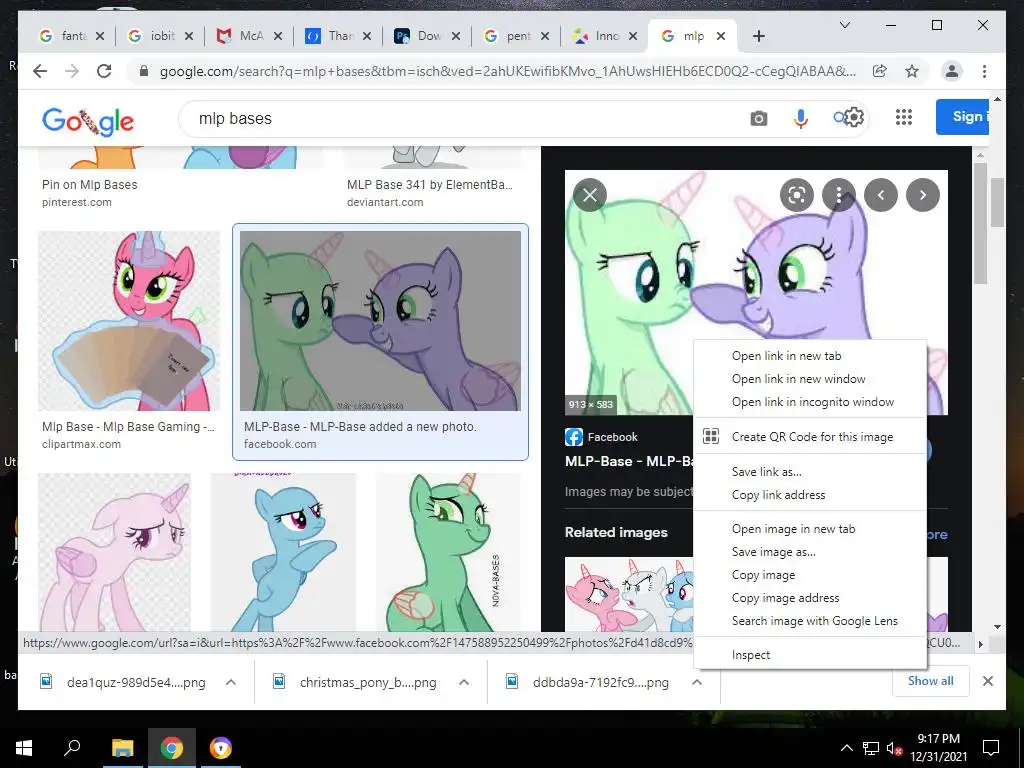Open Windows taskbar search
1024x768 pixels.
click(72, 748)
